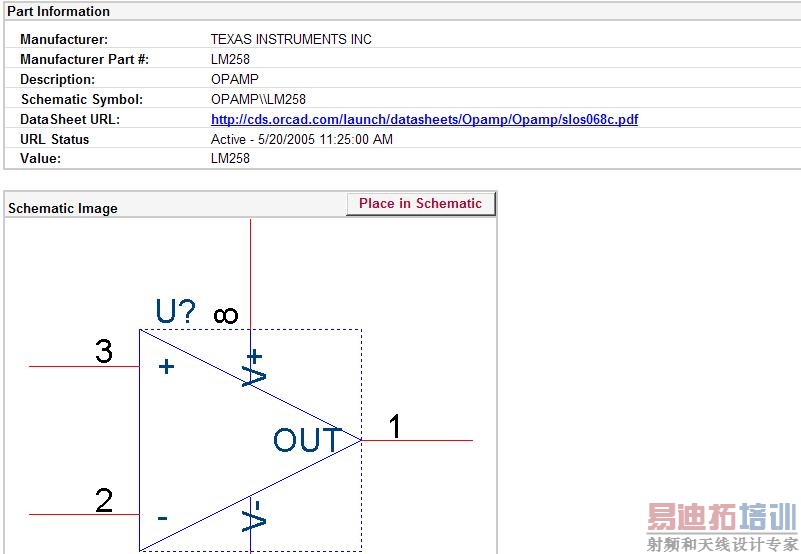Click pin number 2 on the op-amp
This screenshot has height=554, width=801.
pos(104,500)
